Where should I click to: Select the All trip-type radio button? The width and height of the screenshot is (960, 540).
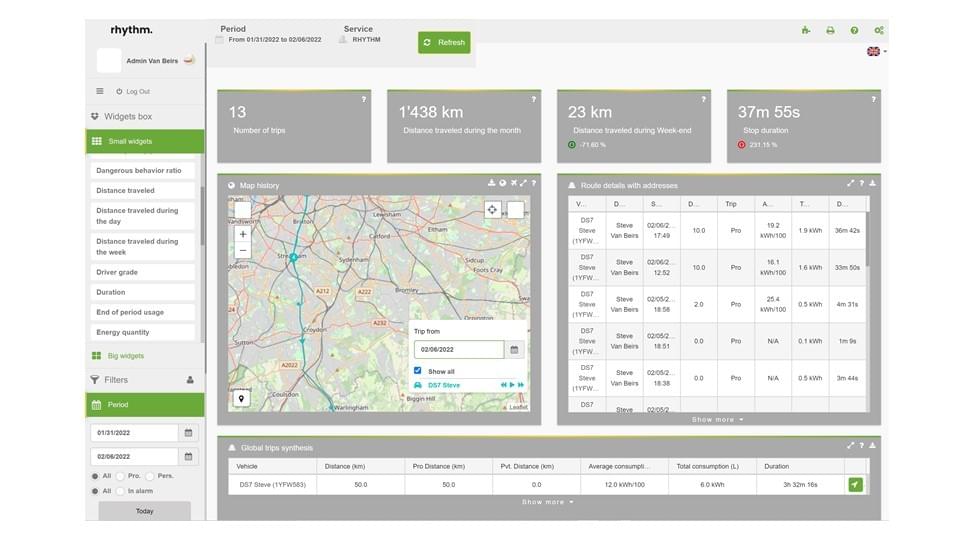[x=95, y=476]
